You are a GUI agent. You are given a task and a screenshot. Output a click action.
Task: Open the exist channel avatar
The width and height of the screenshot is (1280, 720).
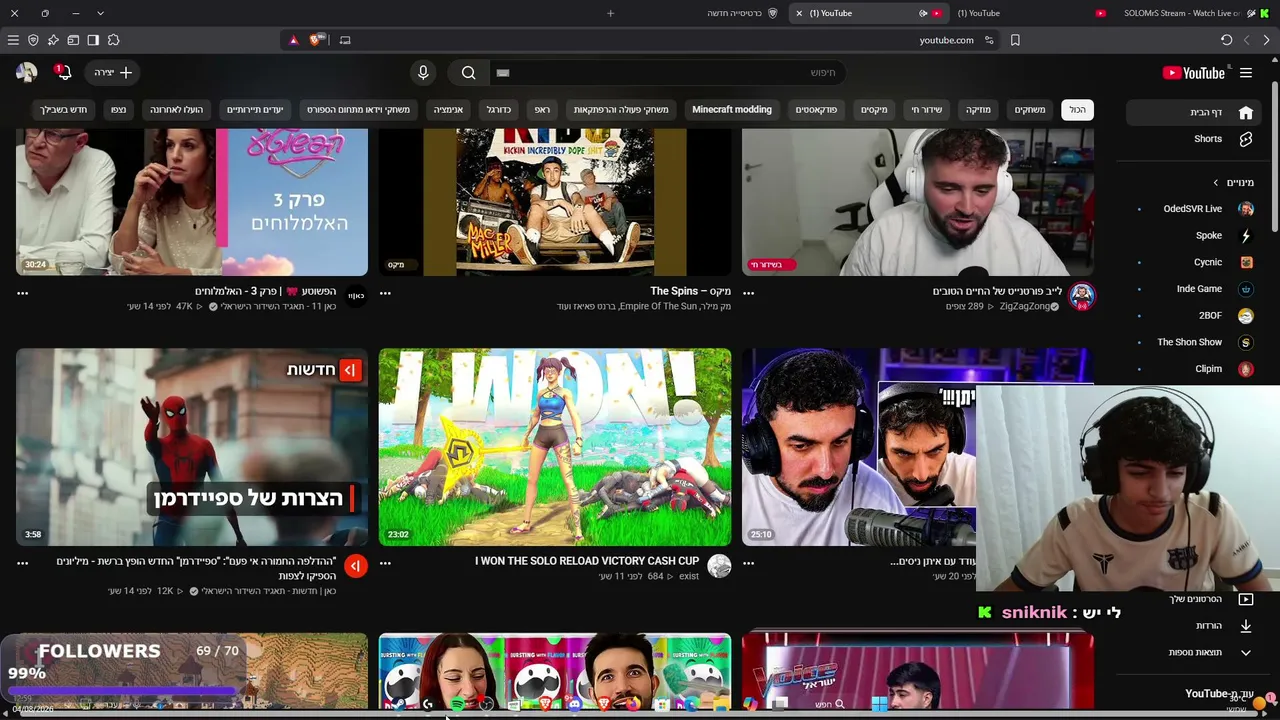(x=719, y=566)
